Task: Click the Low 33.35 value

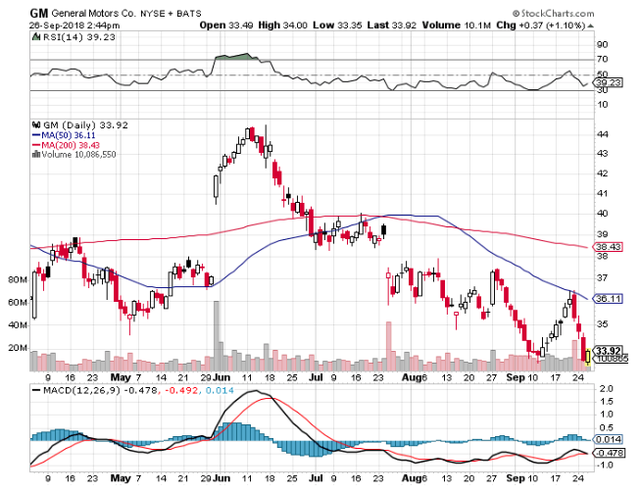Action: coord(337,25)
